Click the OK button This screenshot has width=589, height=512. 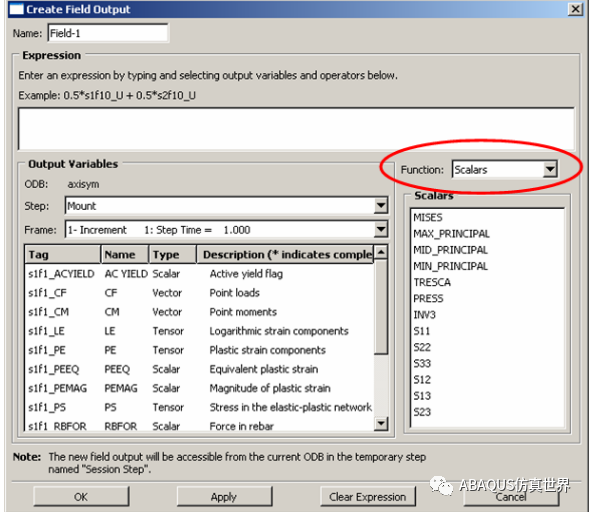[x=81, y=497]
